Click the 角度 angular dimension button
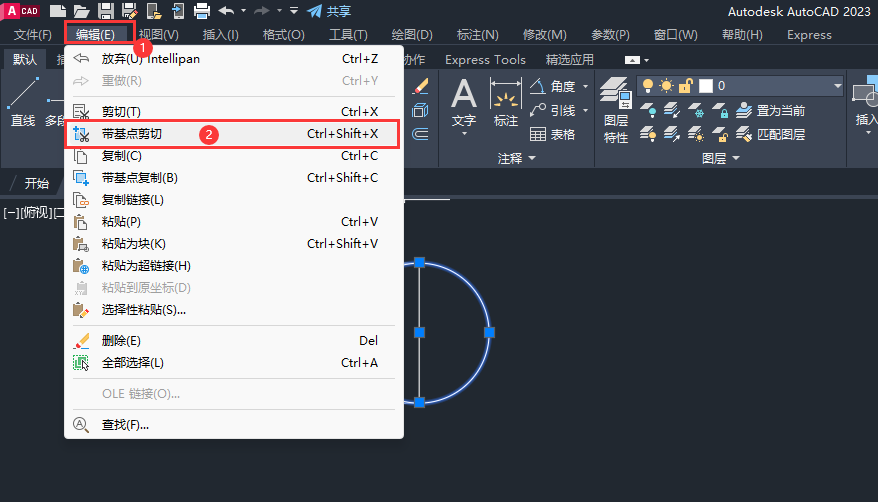878x502 pixels. click(x=553, y=86)
